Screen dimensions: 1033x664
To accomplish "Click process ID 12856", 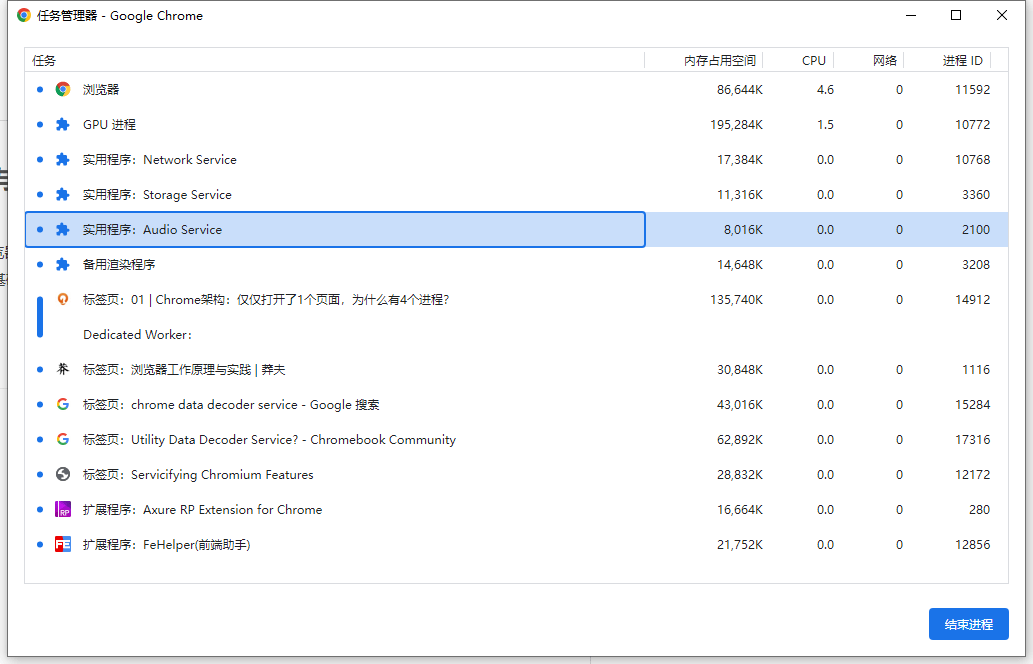I will click(x=972, y=544).
